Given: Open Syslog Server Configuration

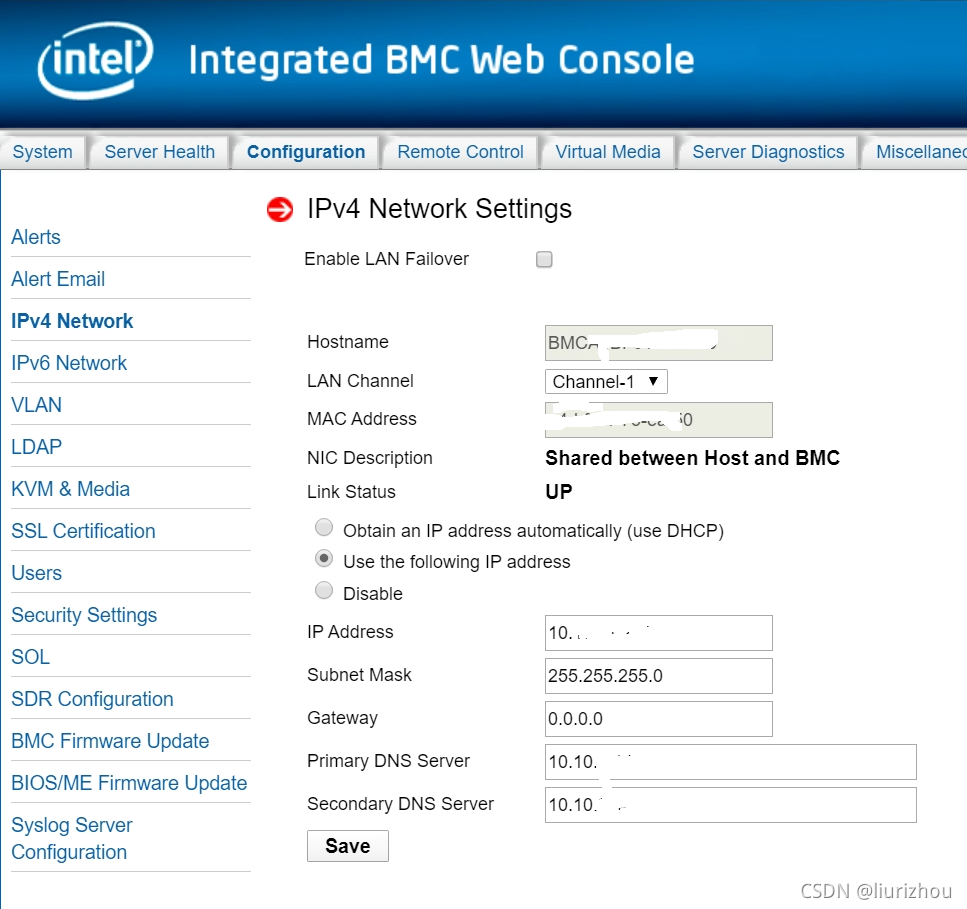Looking at the screenshot, I should [x=71, y=838].
